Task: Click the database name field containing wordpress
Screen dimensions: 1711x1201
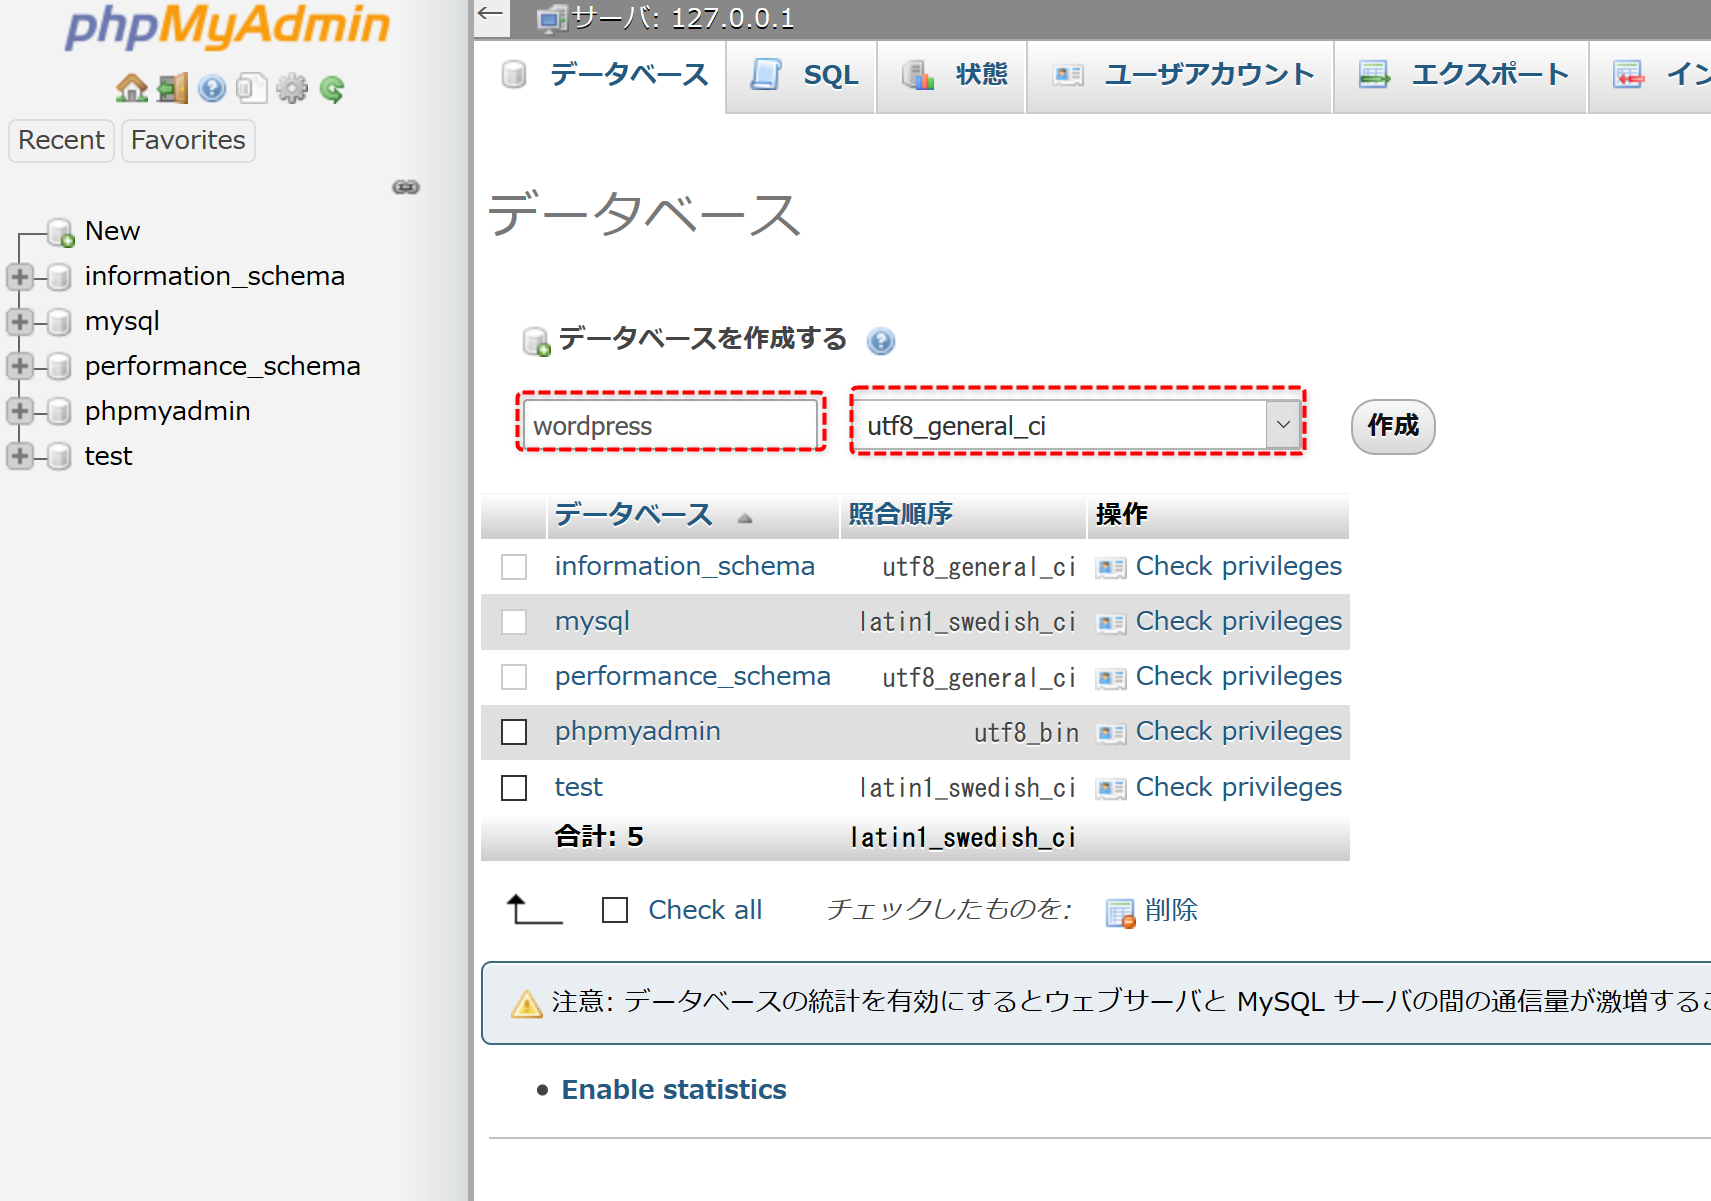Action: (x=670, y=425)
